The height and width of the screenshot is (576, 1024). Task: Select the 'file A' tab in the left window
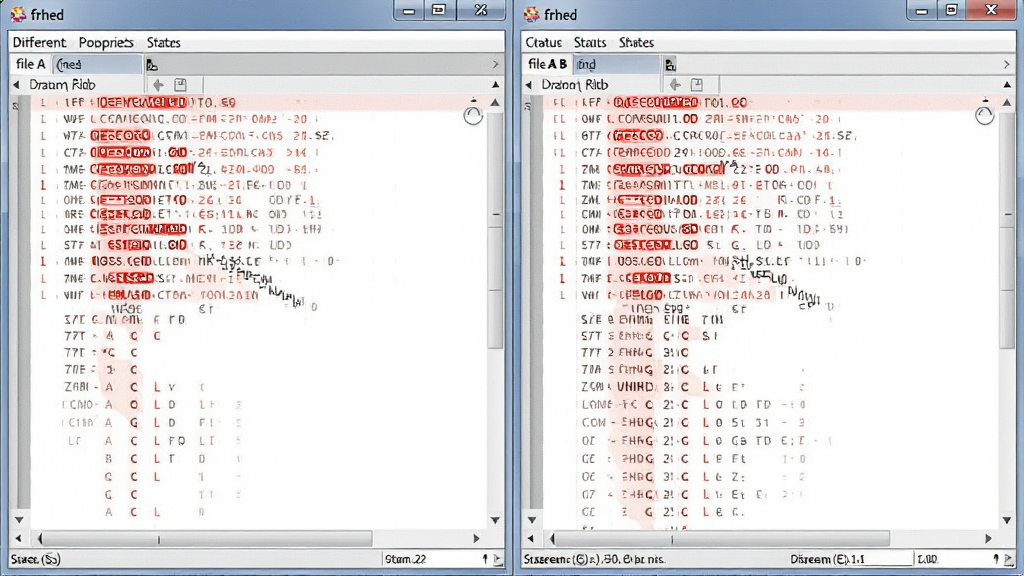pyautogui.click(x=31, y=64)
